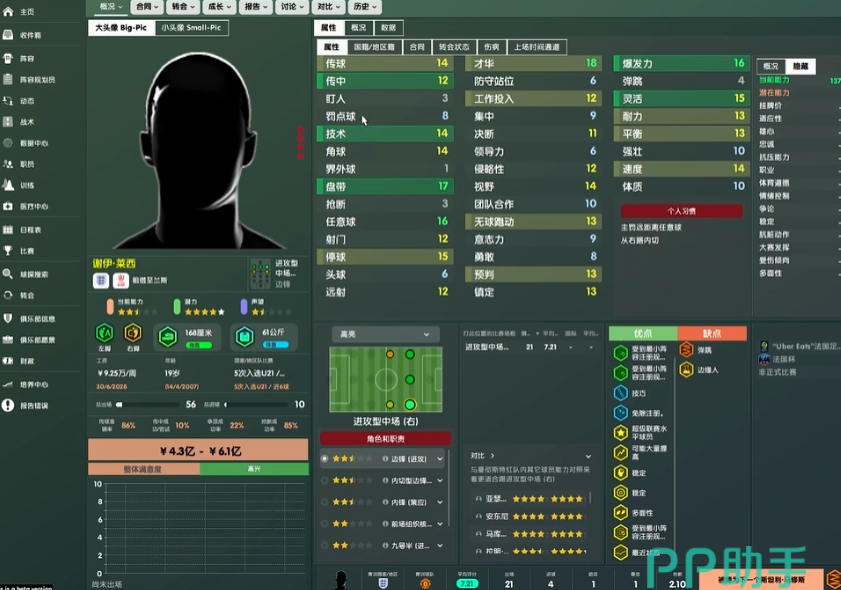Open 训练 training sidebar icon
Viewport: 841px width, 590px height.
coord(9,185)
